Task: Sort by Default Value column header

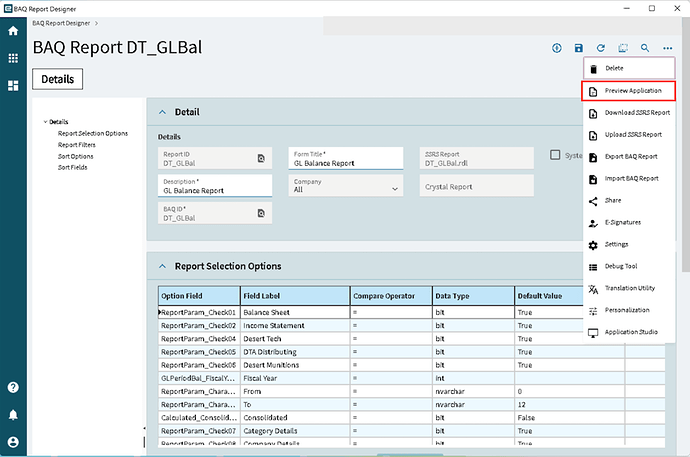Action: coord(550,296)
